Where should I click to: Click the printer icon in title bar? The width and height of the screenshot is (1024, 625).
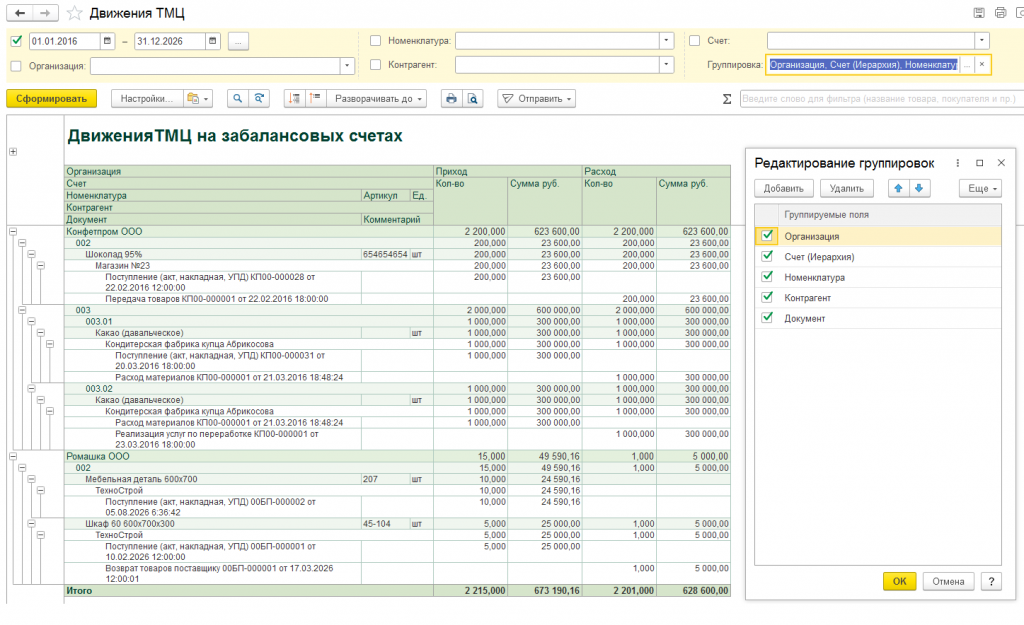[1000, 12]
